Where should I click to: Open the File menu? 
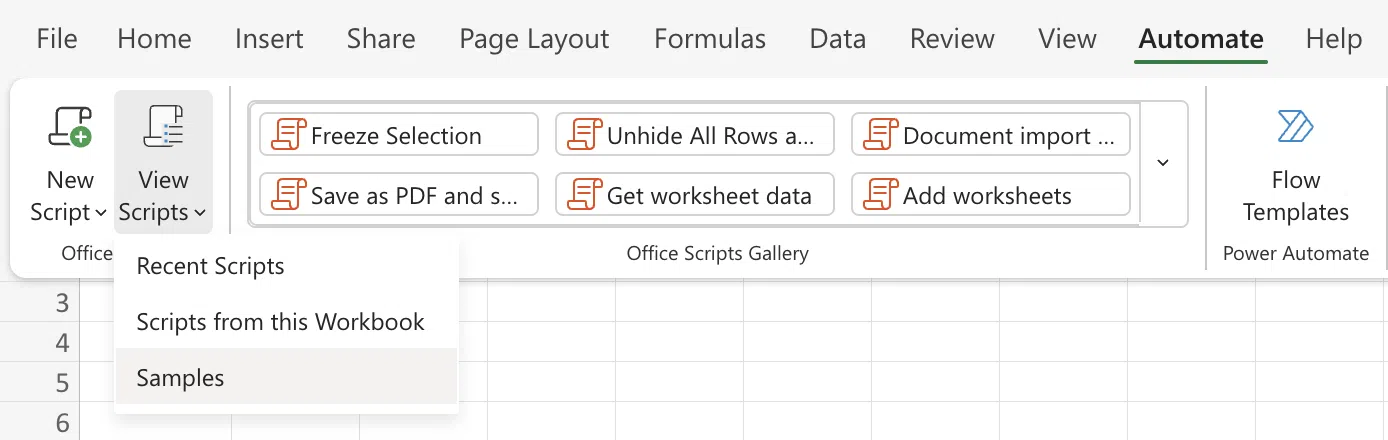[57, 39]
